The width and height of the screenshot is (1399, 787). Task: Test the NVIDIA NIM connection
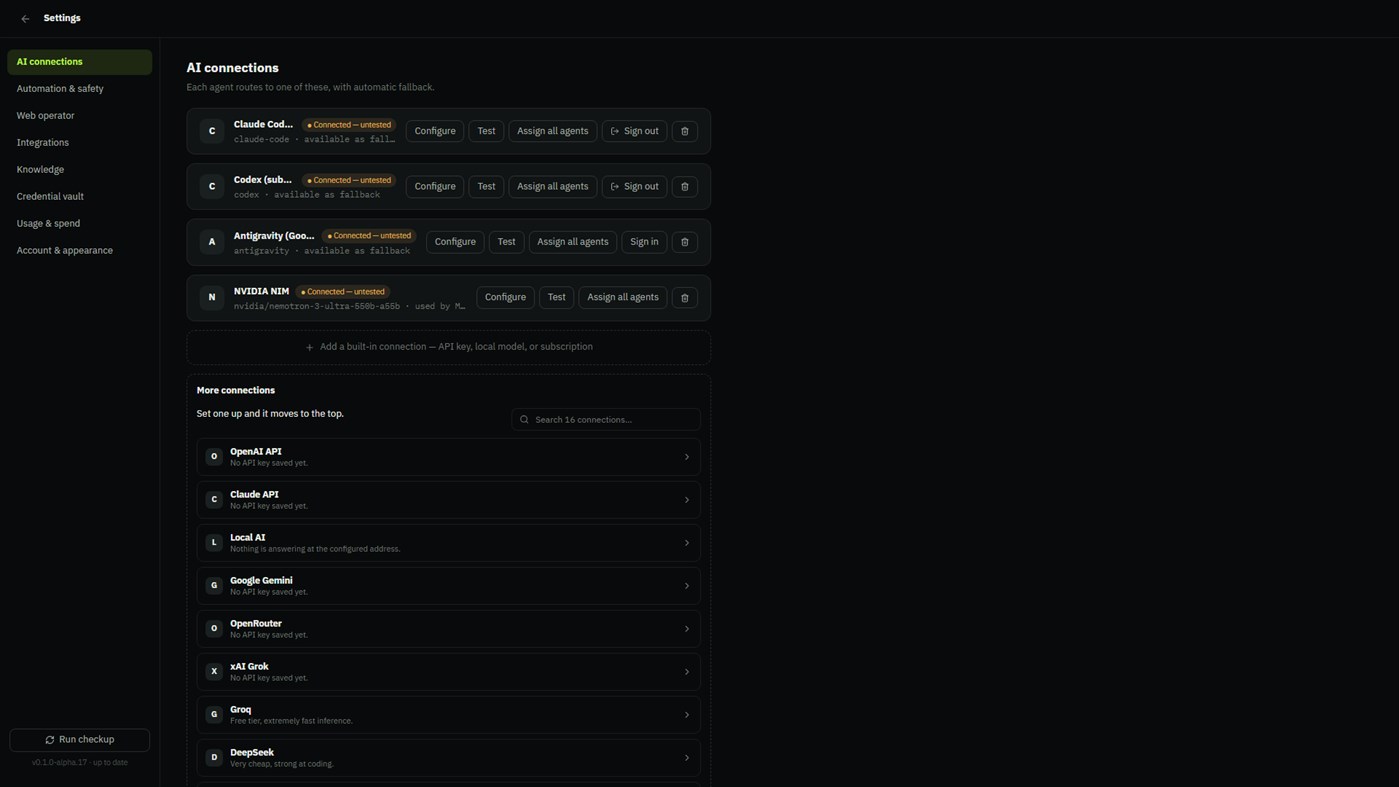tap(556, 298)
